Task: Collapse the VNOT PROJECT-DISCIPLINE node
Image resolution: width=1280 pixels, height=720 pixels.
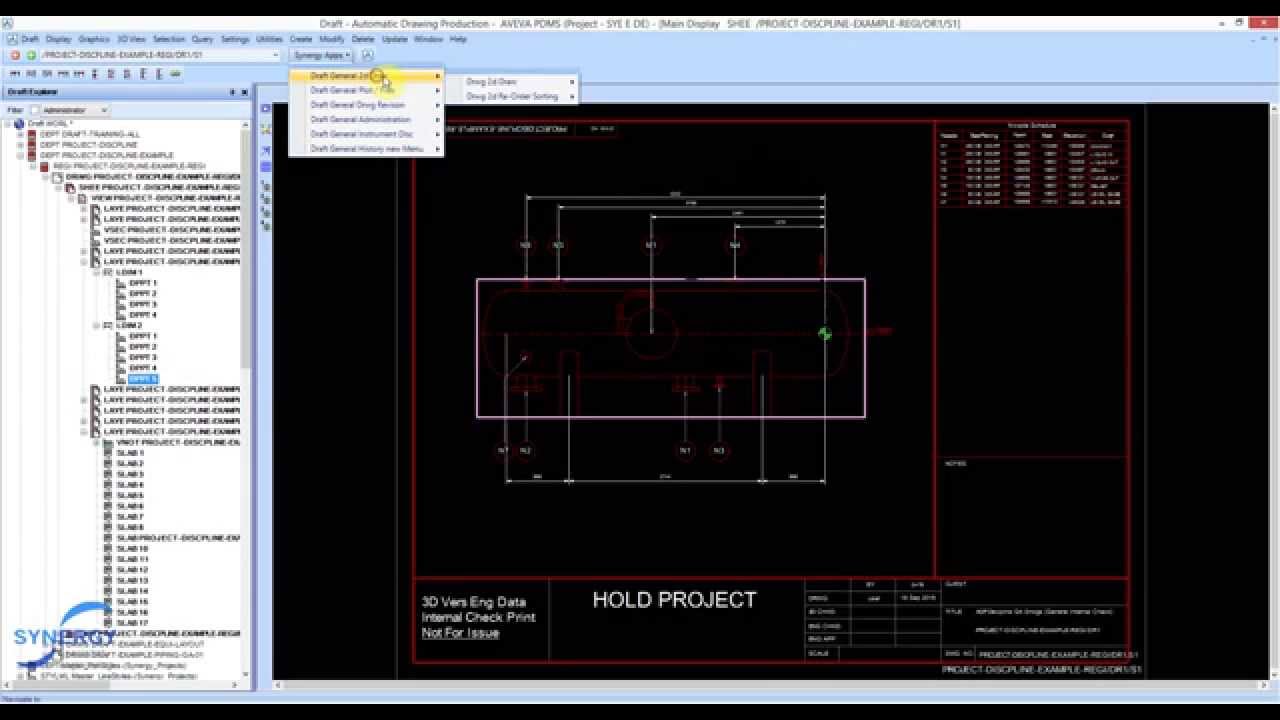Action: tap(96, 442)
